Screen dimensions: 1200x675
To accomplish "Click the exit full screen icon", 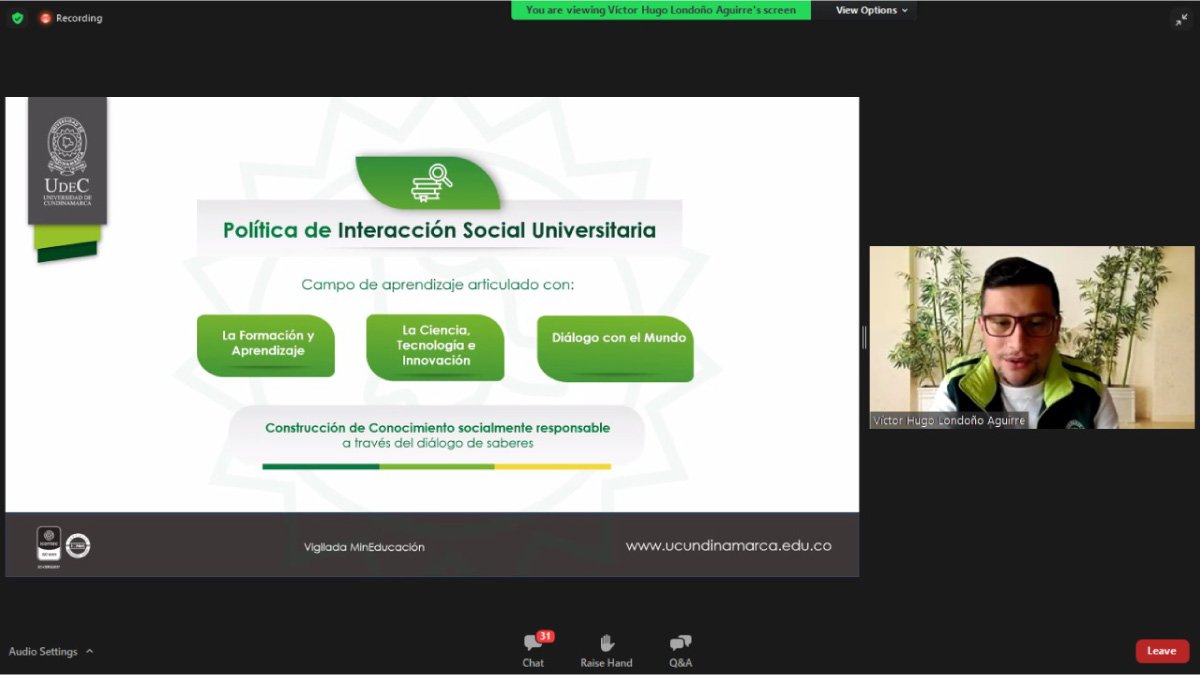I will [x=1181, y=19].
